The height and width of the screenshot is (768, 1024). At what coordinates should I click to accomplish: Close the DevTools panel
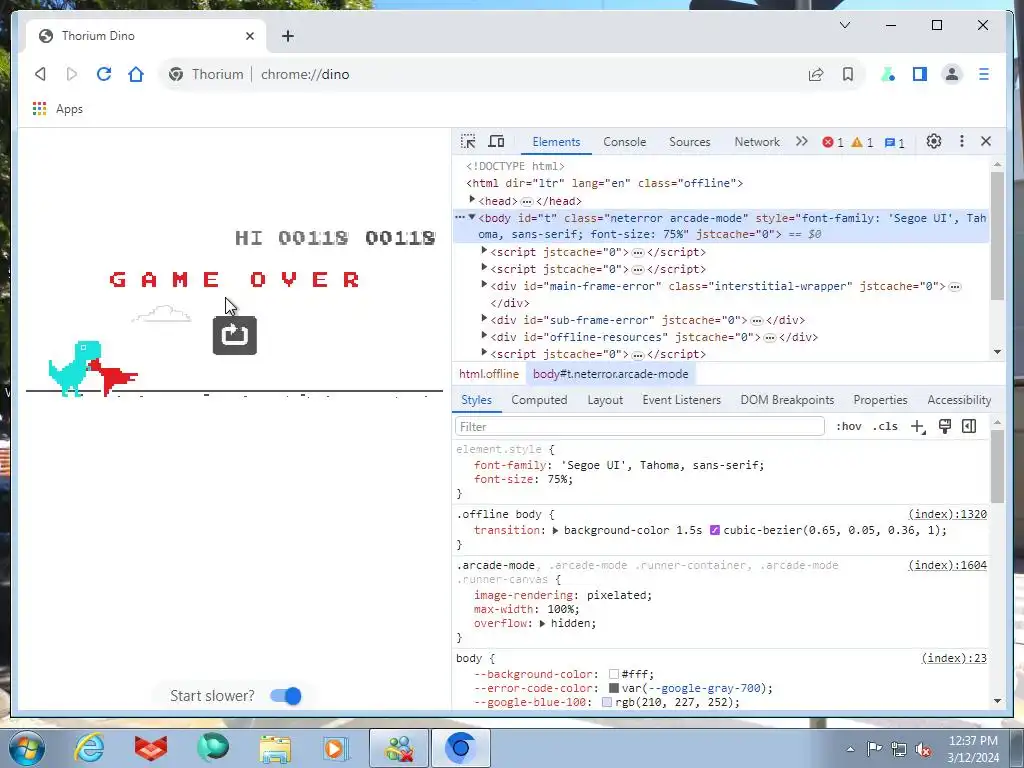(985, 141)
